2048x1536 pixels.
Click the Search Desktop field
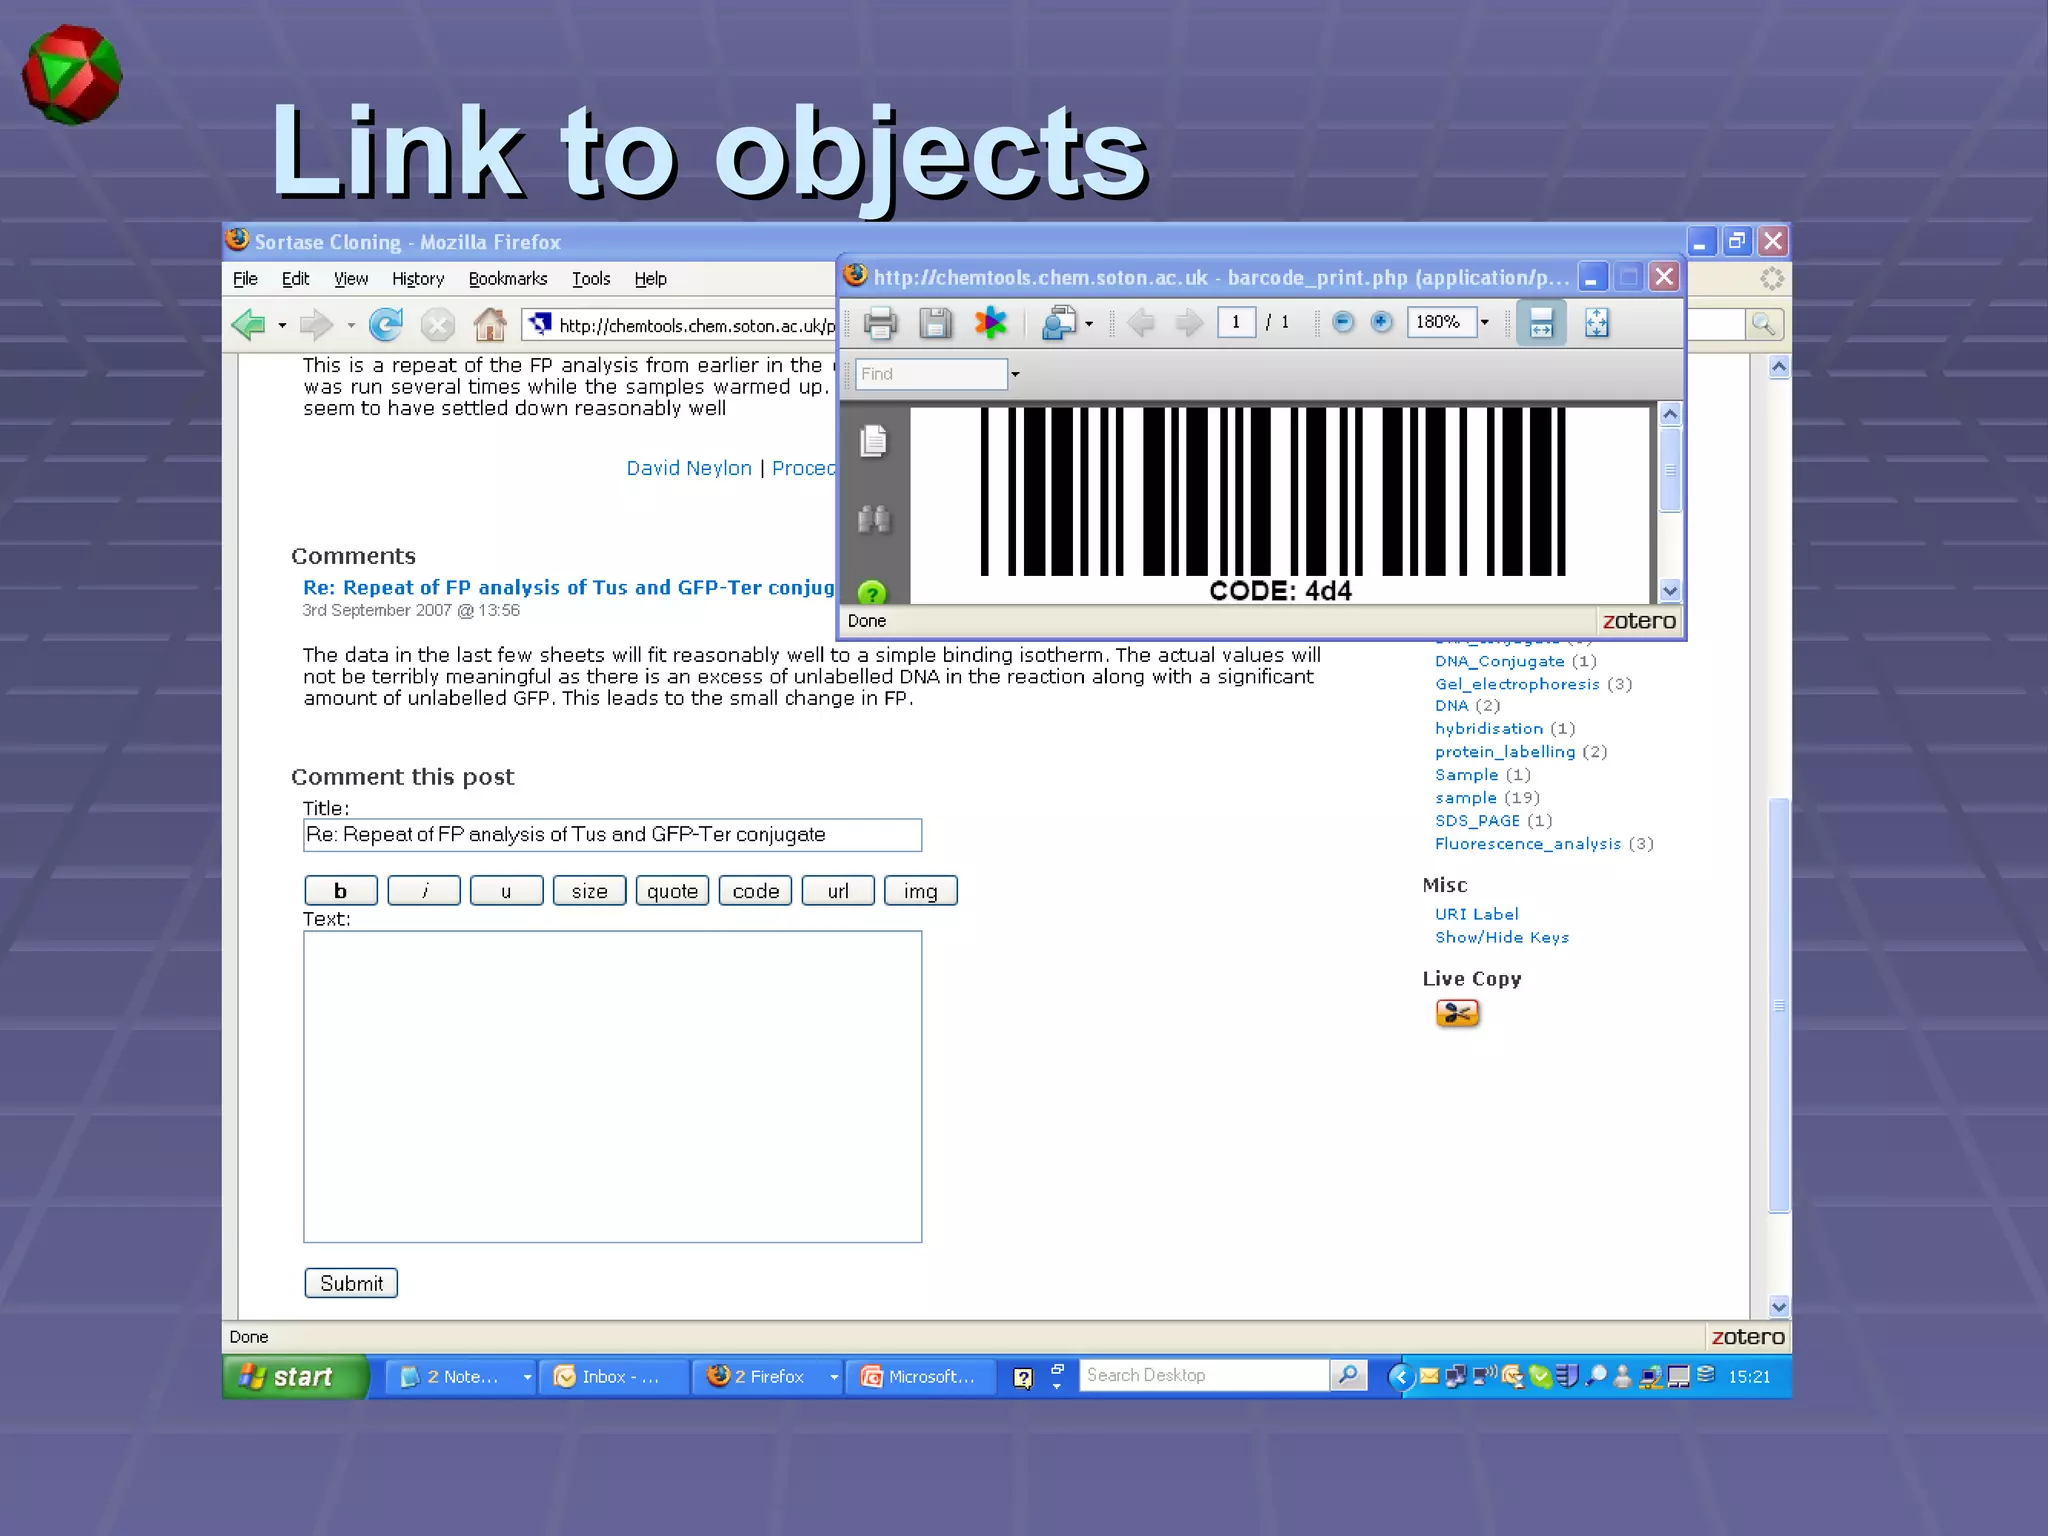tap(1205, 1375)
